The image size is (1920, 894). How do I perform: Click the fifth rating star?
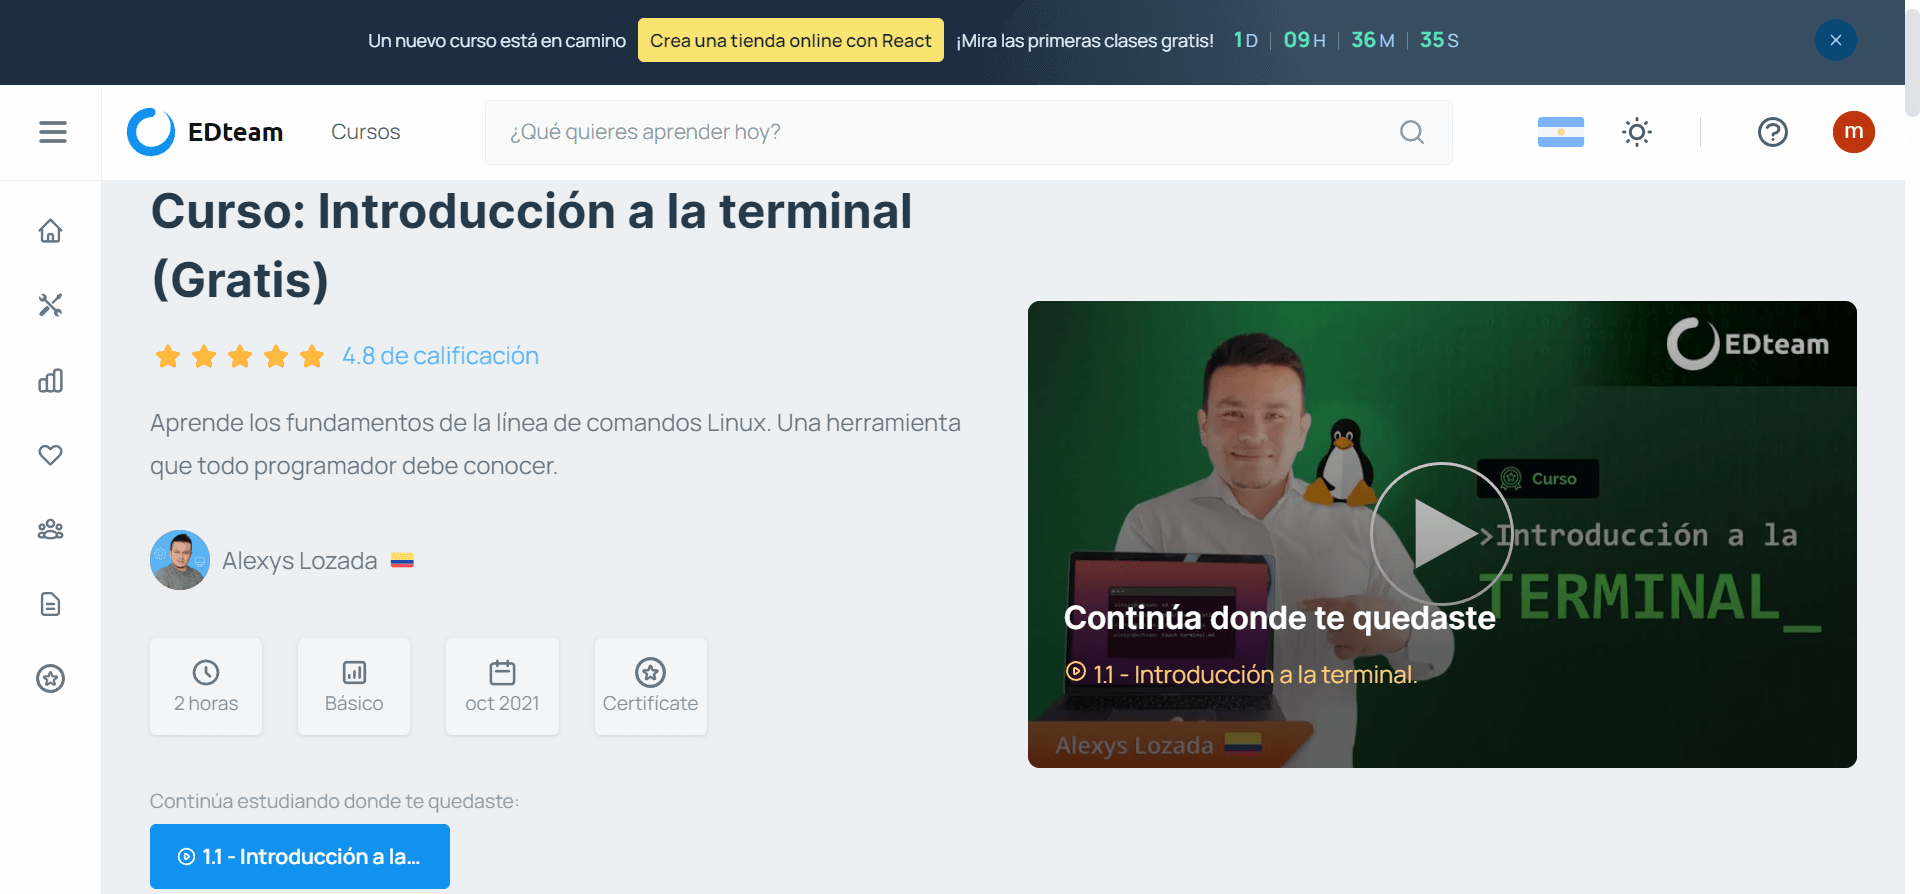click(x=312, y=356)
